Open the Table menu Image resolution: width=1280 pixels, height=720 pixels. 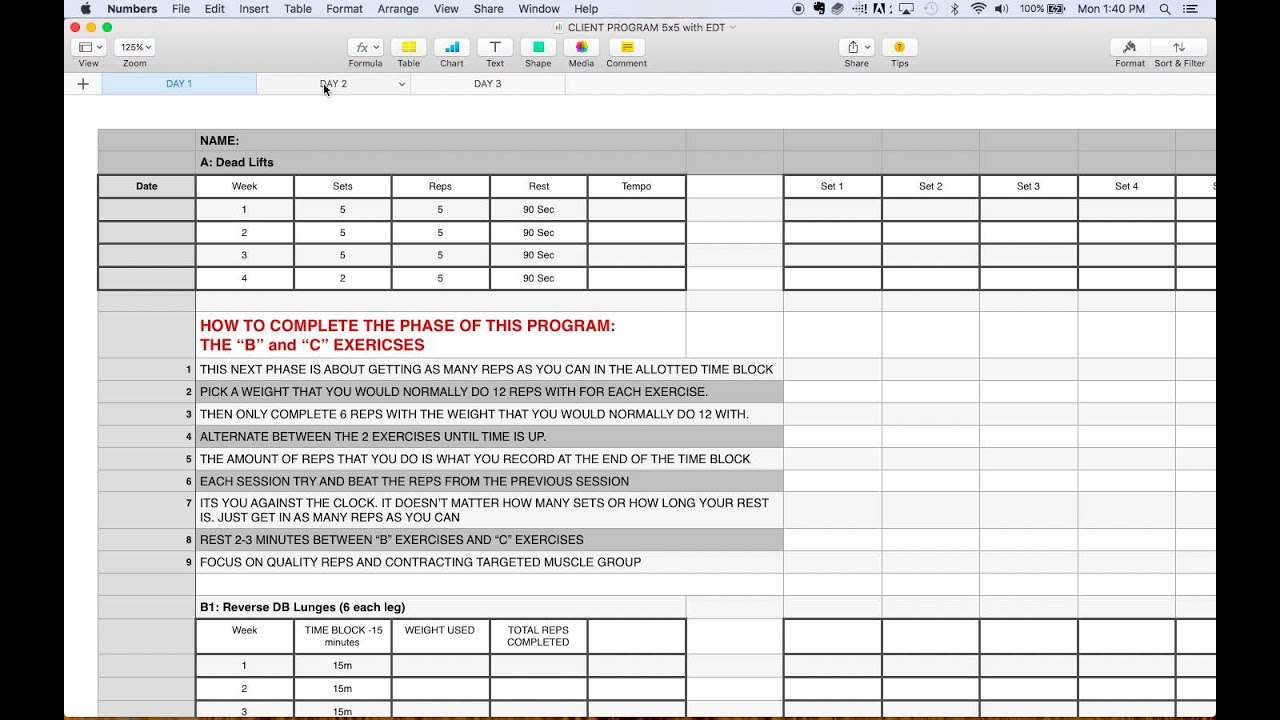pyautogui.click(x=298, y=9)
